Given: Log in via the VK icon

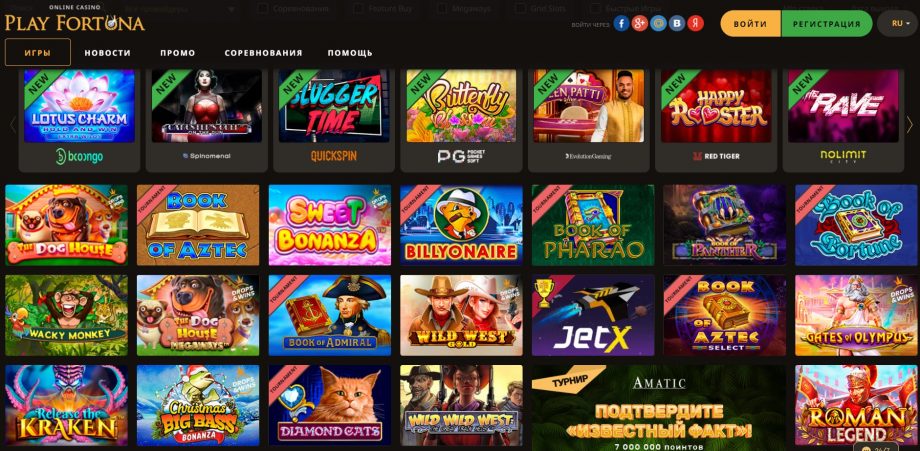Looking at the screenshot, I should coord(677,23).
